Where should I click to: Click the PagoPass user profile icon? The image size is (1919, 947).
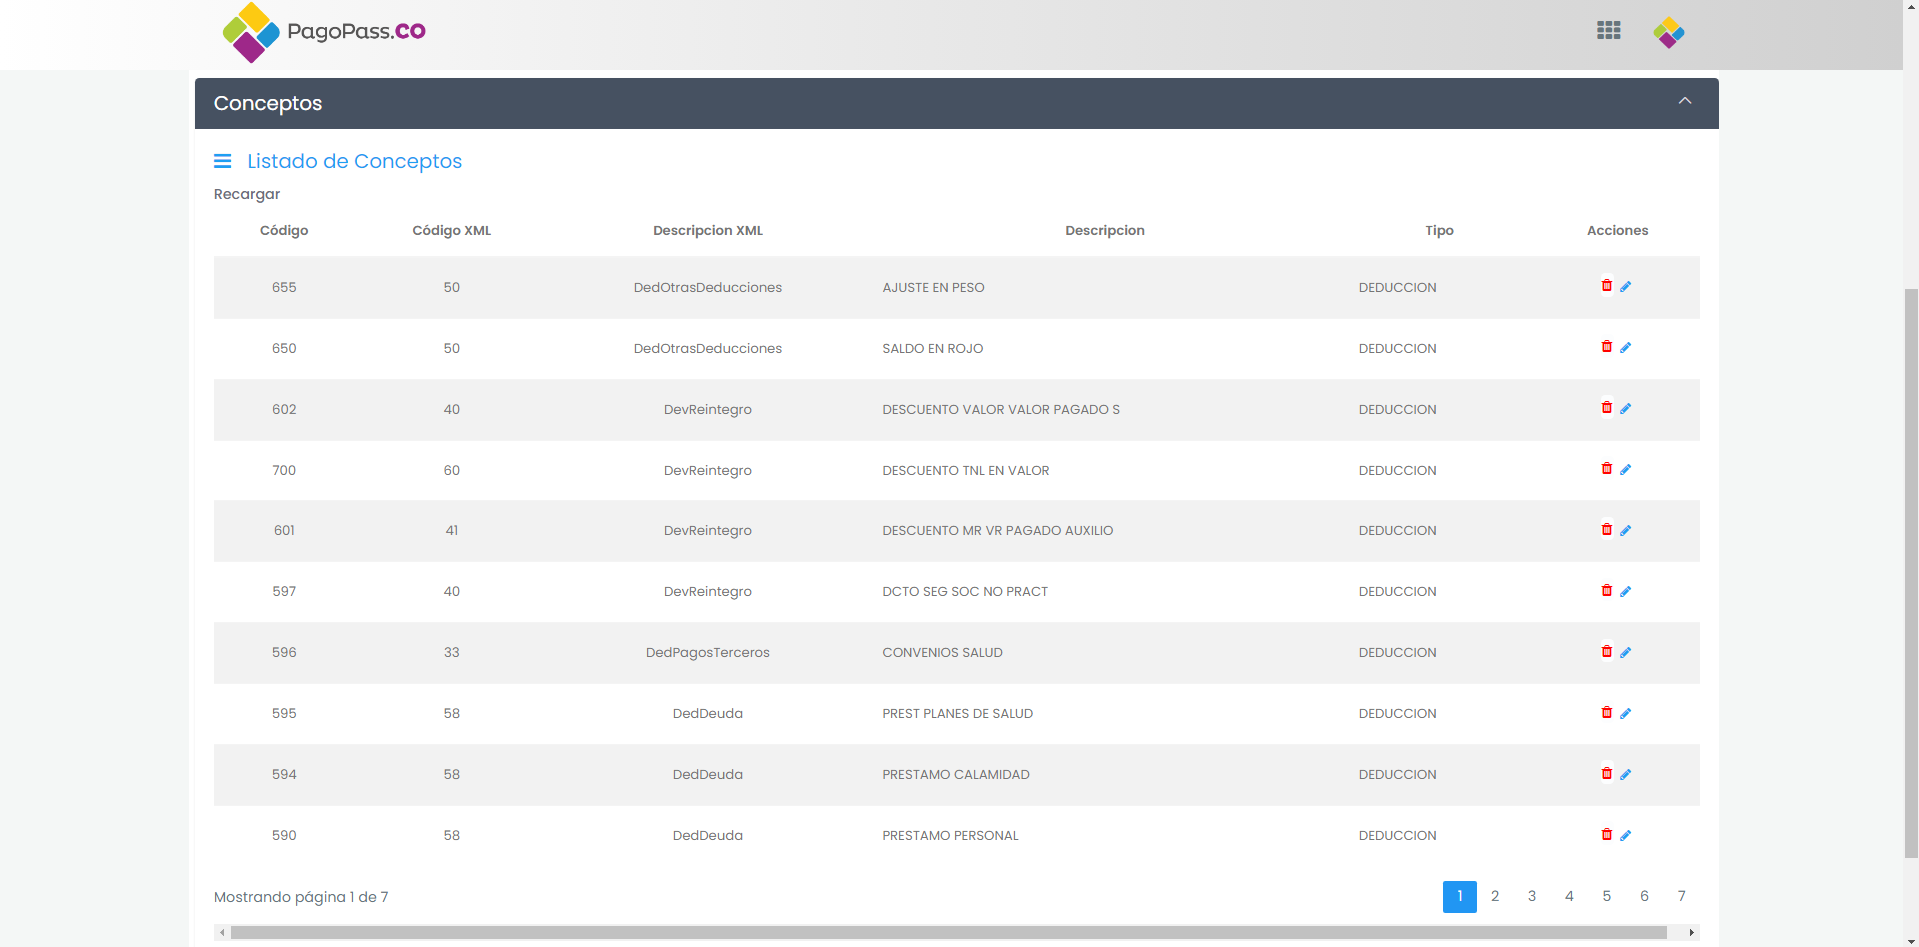(1668, 33)
